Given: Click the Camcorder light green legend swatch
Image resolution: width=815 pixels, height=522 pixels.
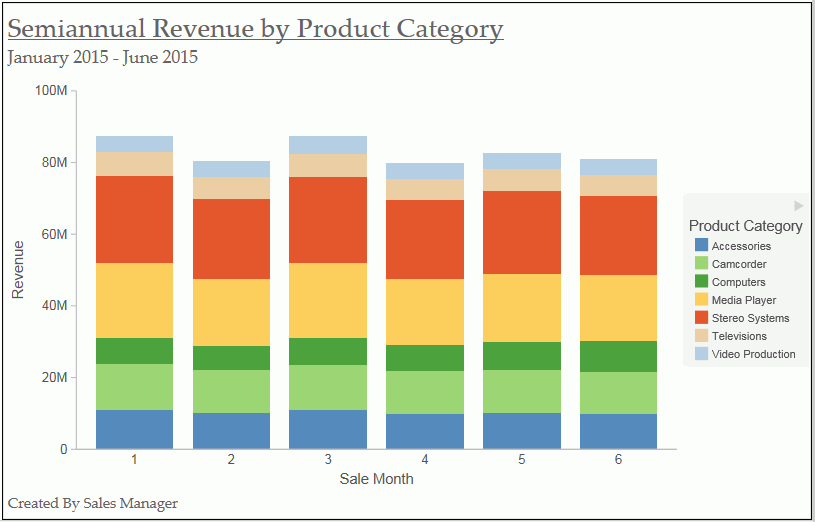Looking at the screenshot, I should [701, 263].
